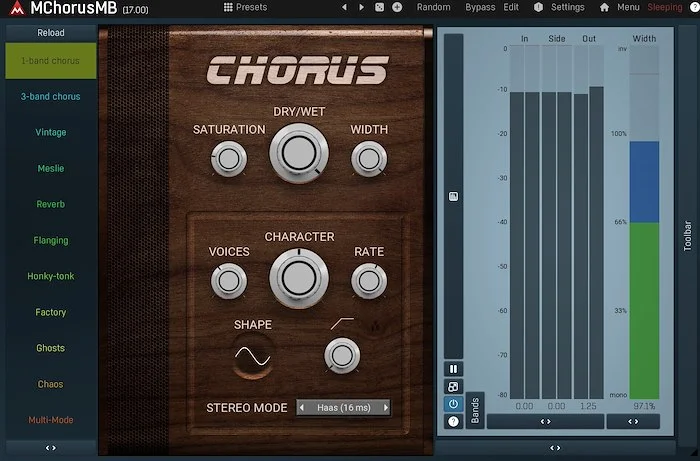Load the previous preset arrow
700x461 pixels.
point(344,7)
